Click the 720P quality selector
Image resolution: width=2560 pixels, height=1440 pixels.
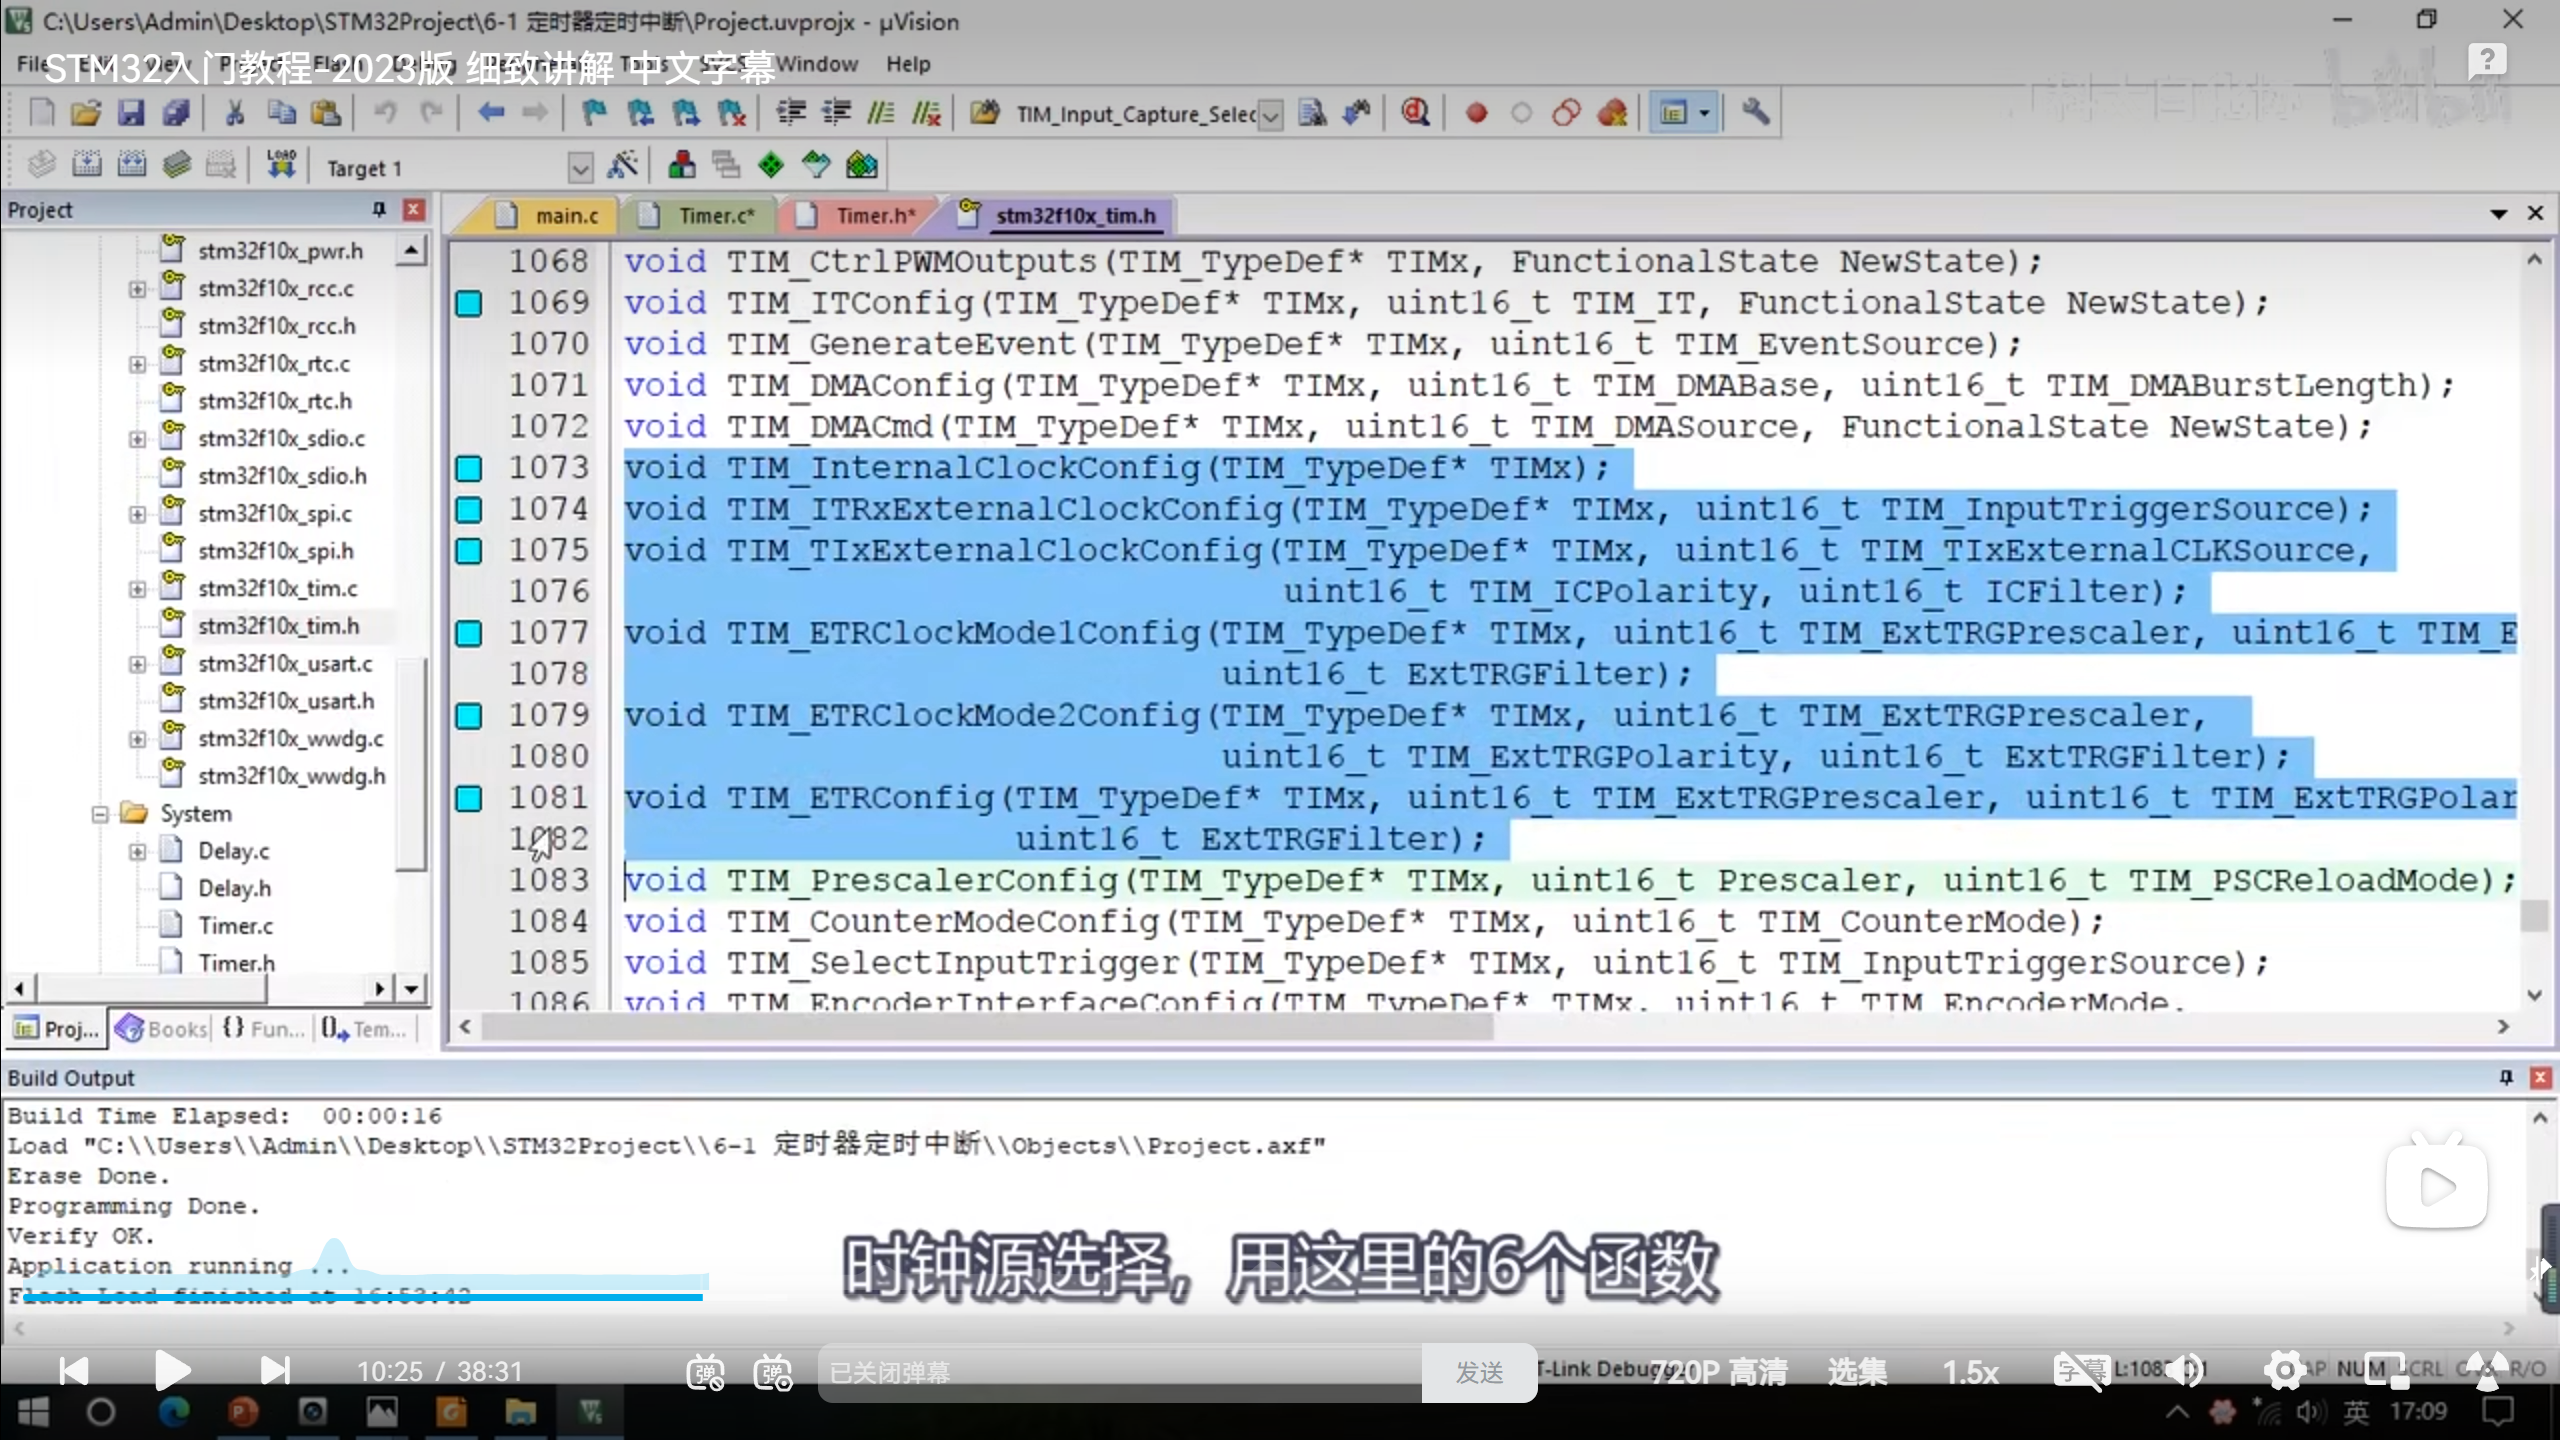[1718, 1372]
